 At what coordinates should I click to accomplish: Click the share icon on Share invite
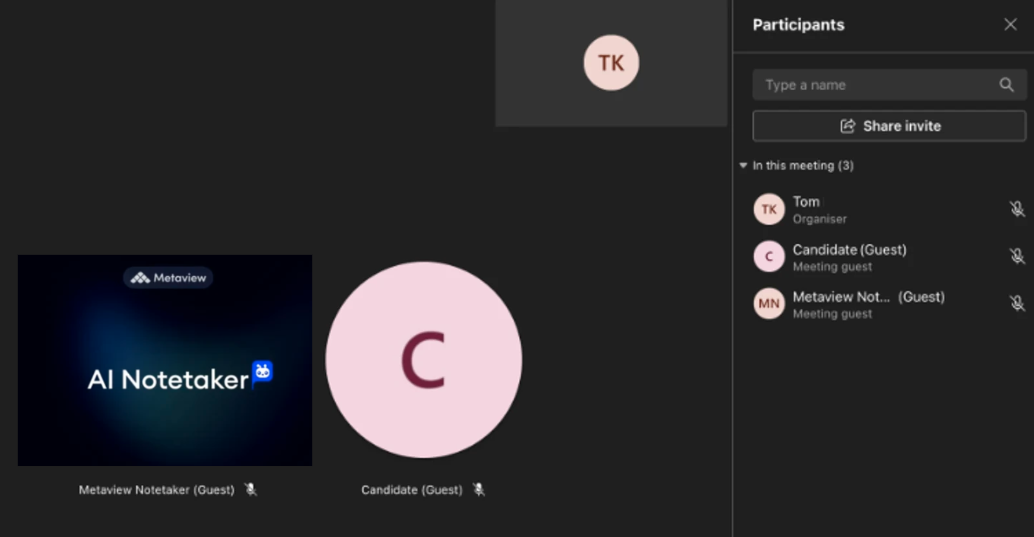[x=848, y=126]
